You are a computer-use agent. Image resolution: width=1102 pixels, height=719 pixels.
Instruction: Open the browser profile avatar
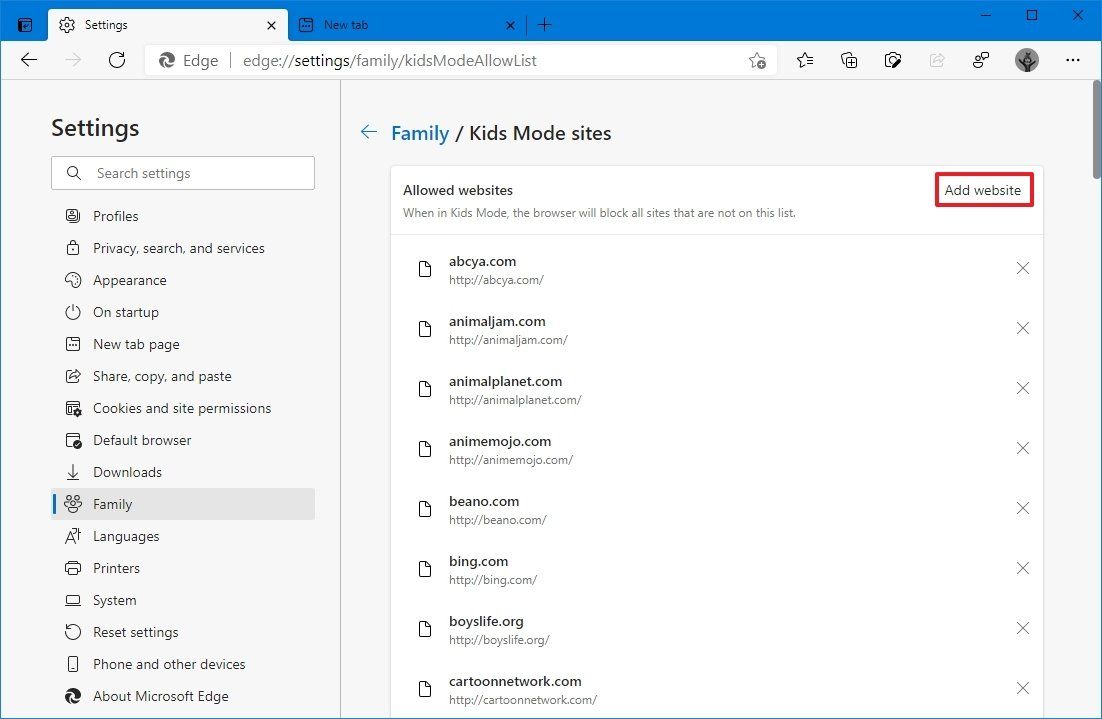click(1027, 60)
